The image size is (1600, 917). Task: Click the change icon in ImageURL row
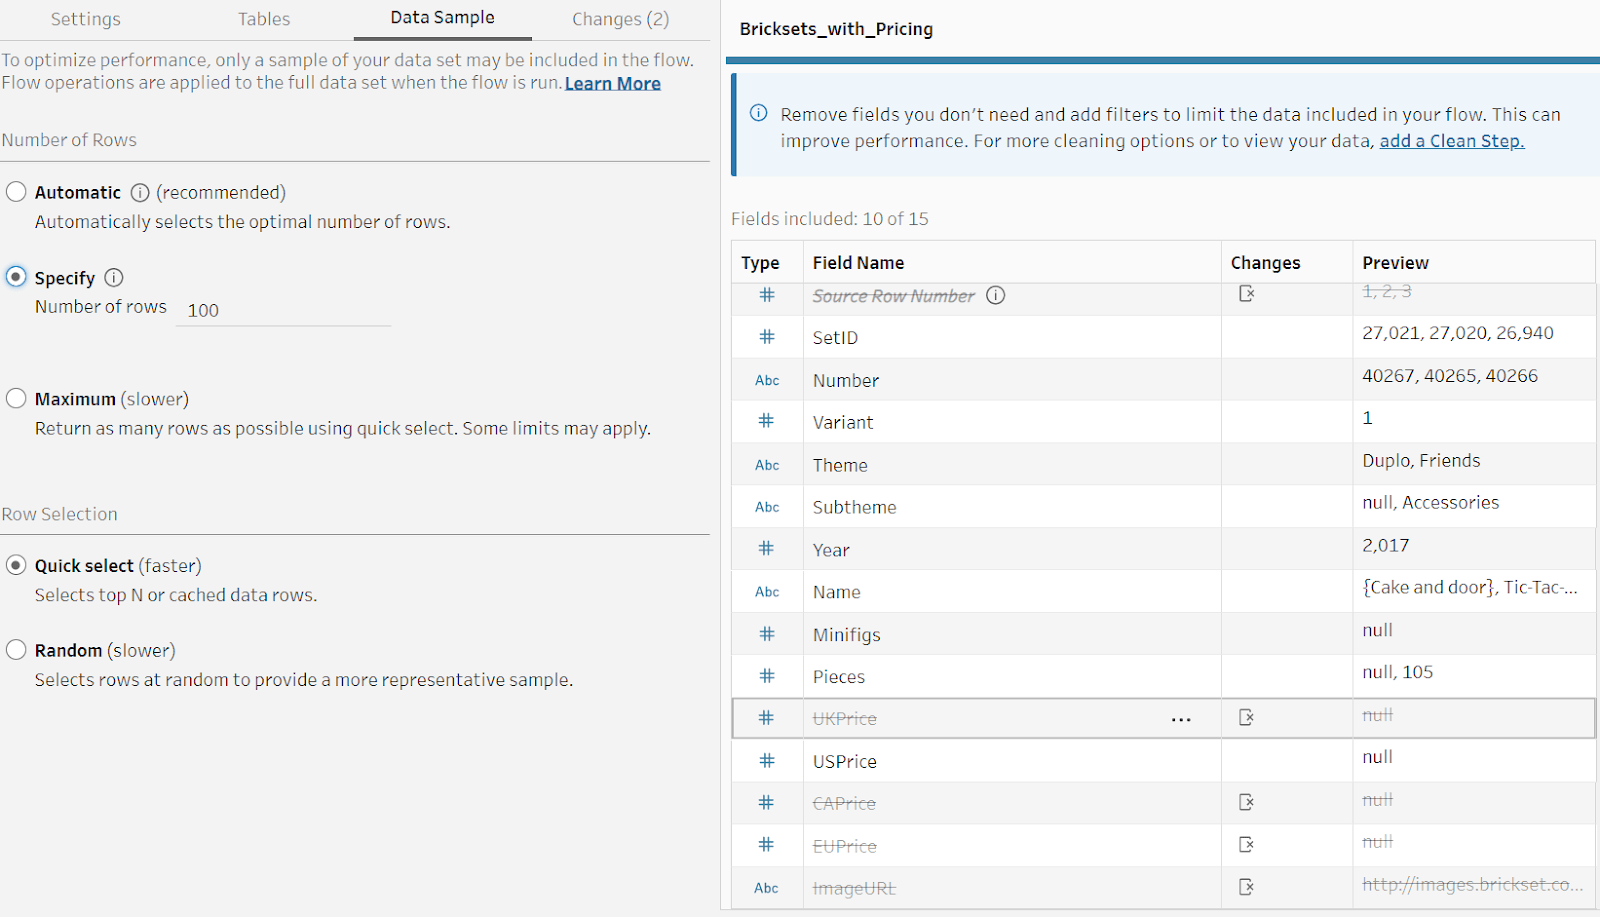[1246, 887]
